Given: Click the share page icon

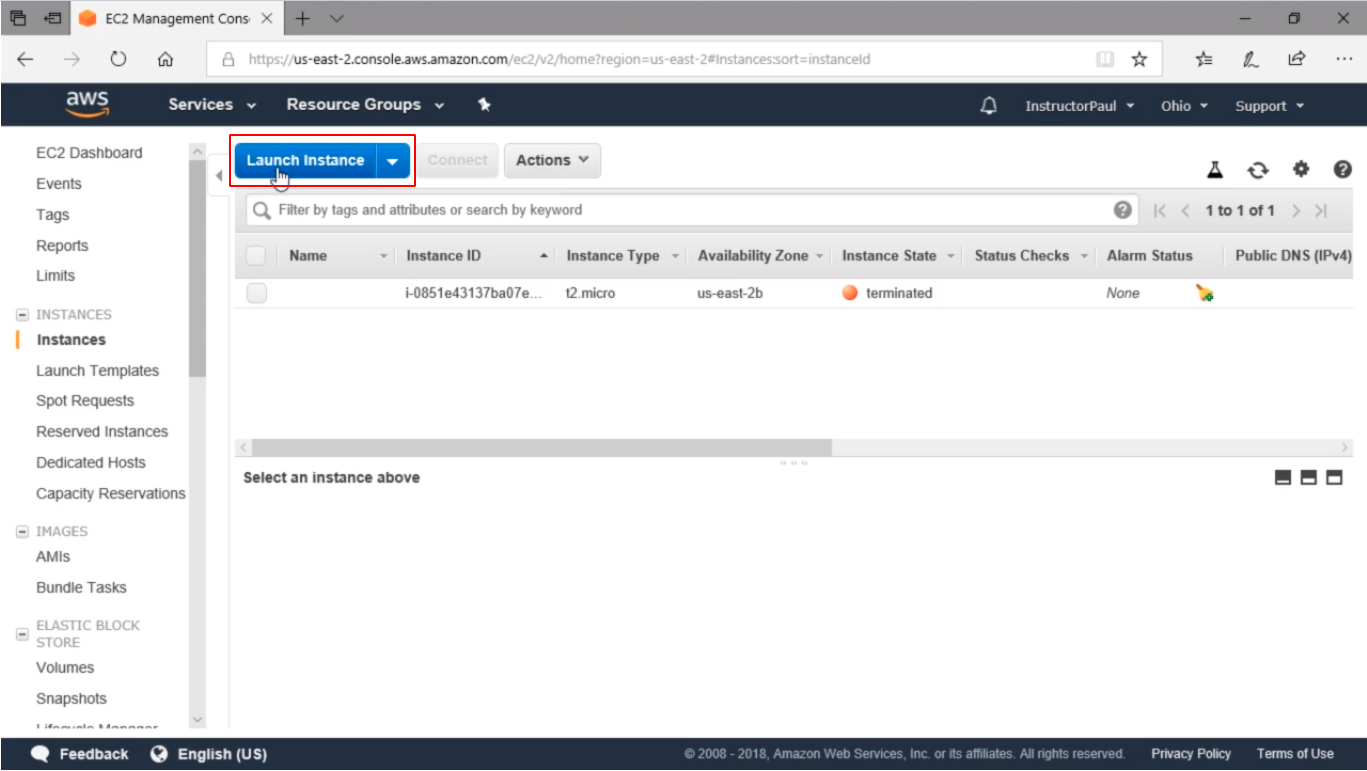Looking at the screenshot, I should point(1297,59).
